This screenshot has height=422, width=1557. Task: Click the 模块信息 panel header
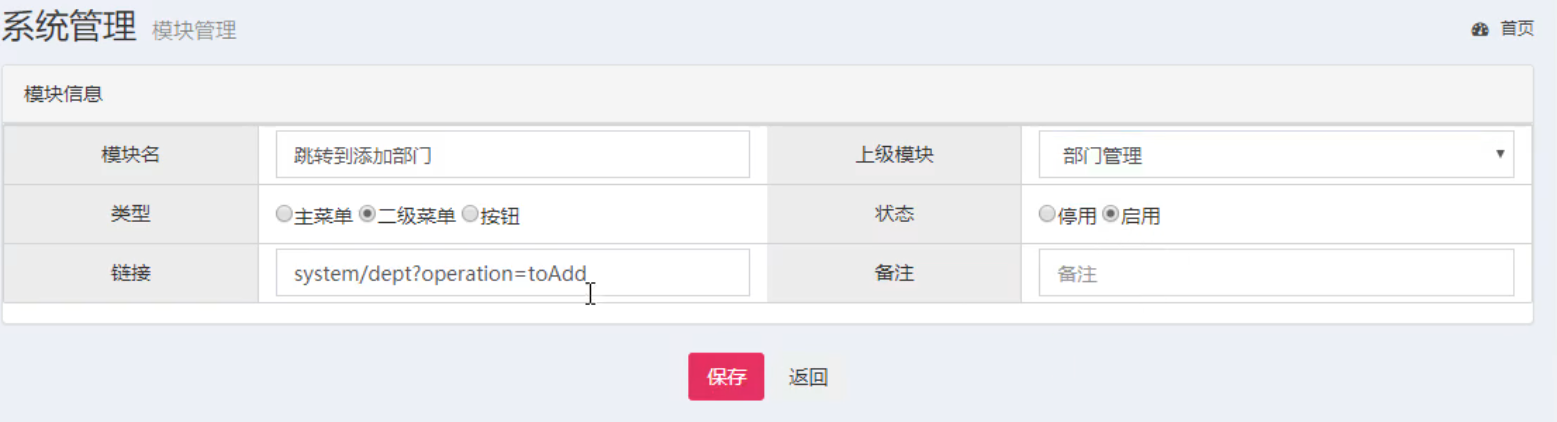(x=64, y=95)
